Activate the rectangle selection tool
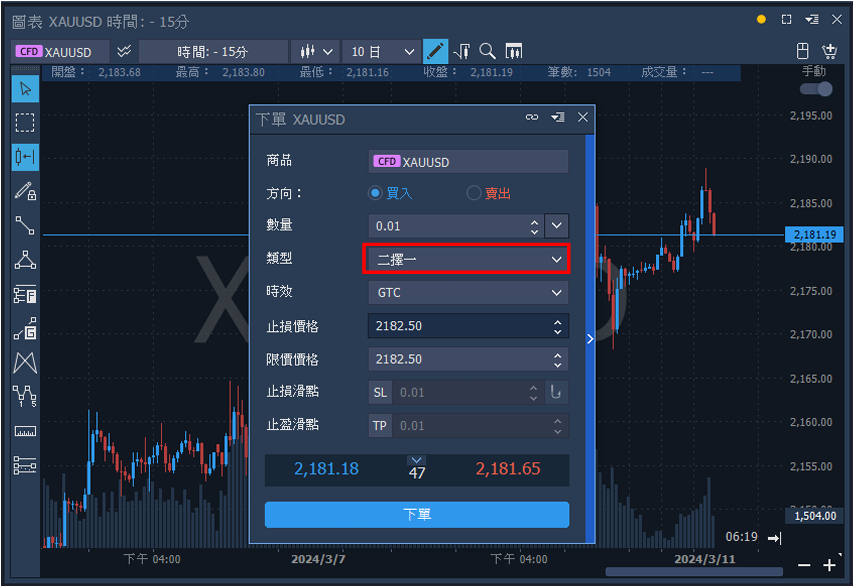The height and width of the screenshot is (586, 854). [25, 123]
